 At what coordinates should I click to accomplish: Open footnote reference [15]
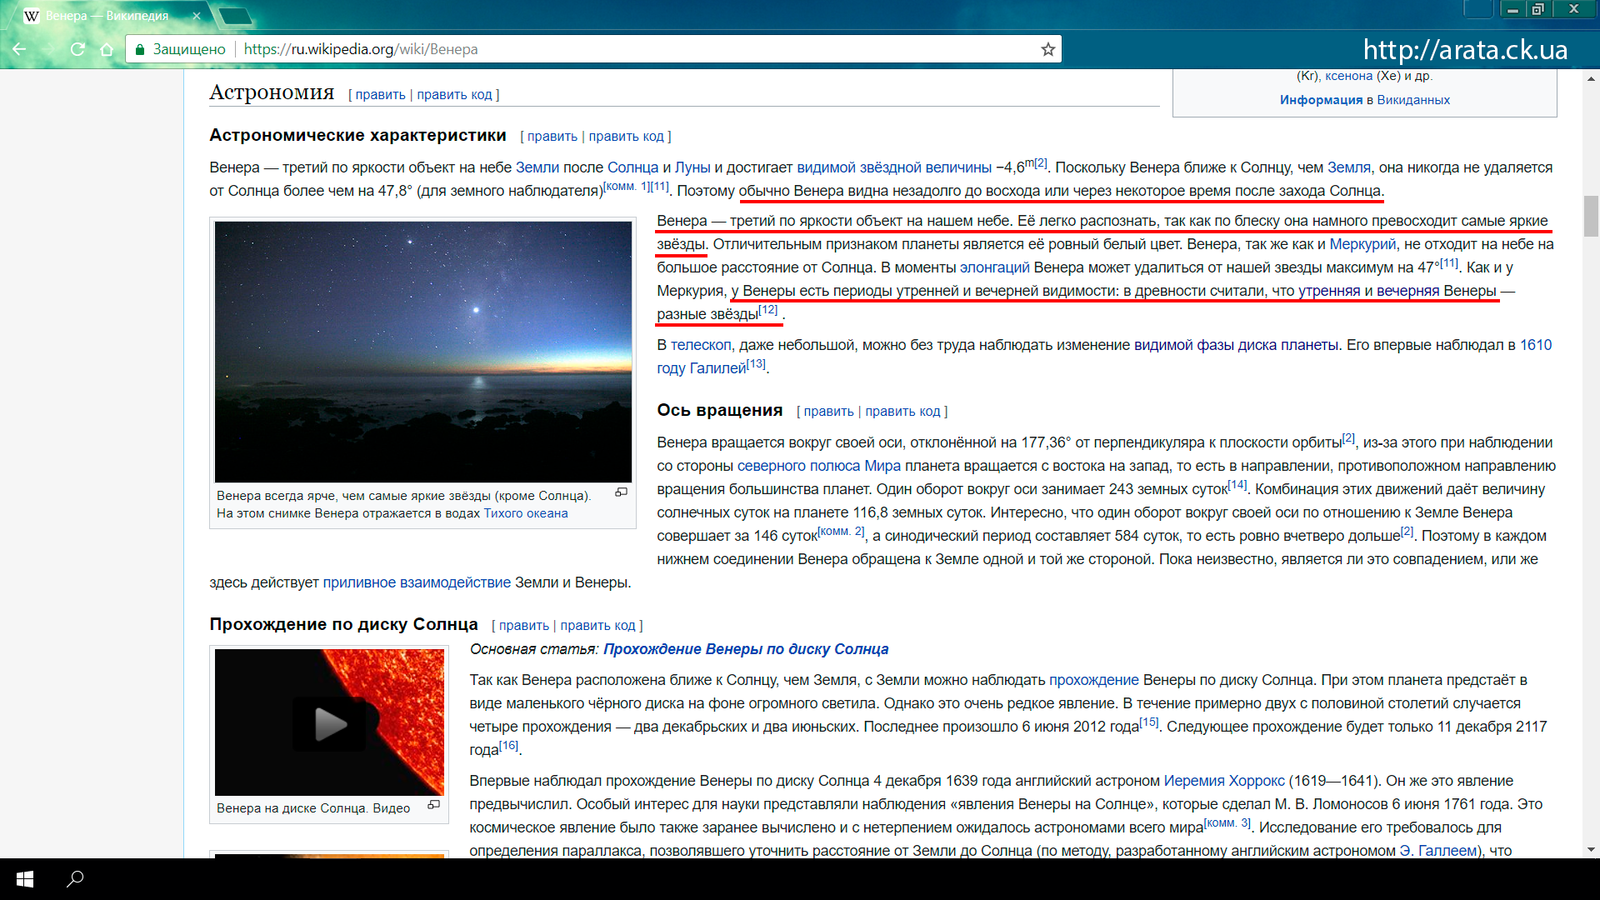[1149, 722]
